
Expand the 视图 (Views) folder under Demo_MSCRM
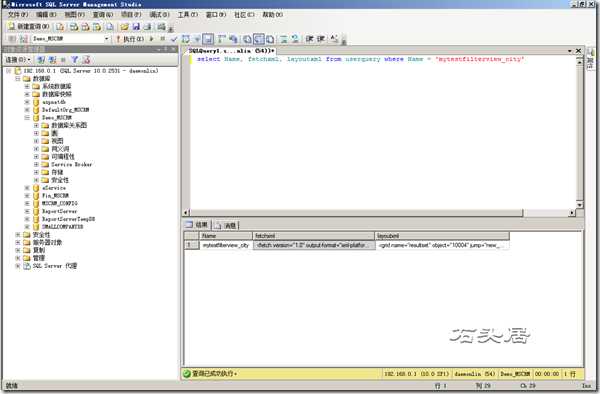point(36,141)
